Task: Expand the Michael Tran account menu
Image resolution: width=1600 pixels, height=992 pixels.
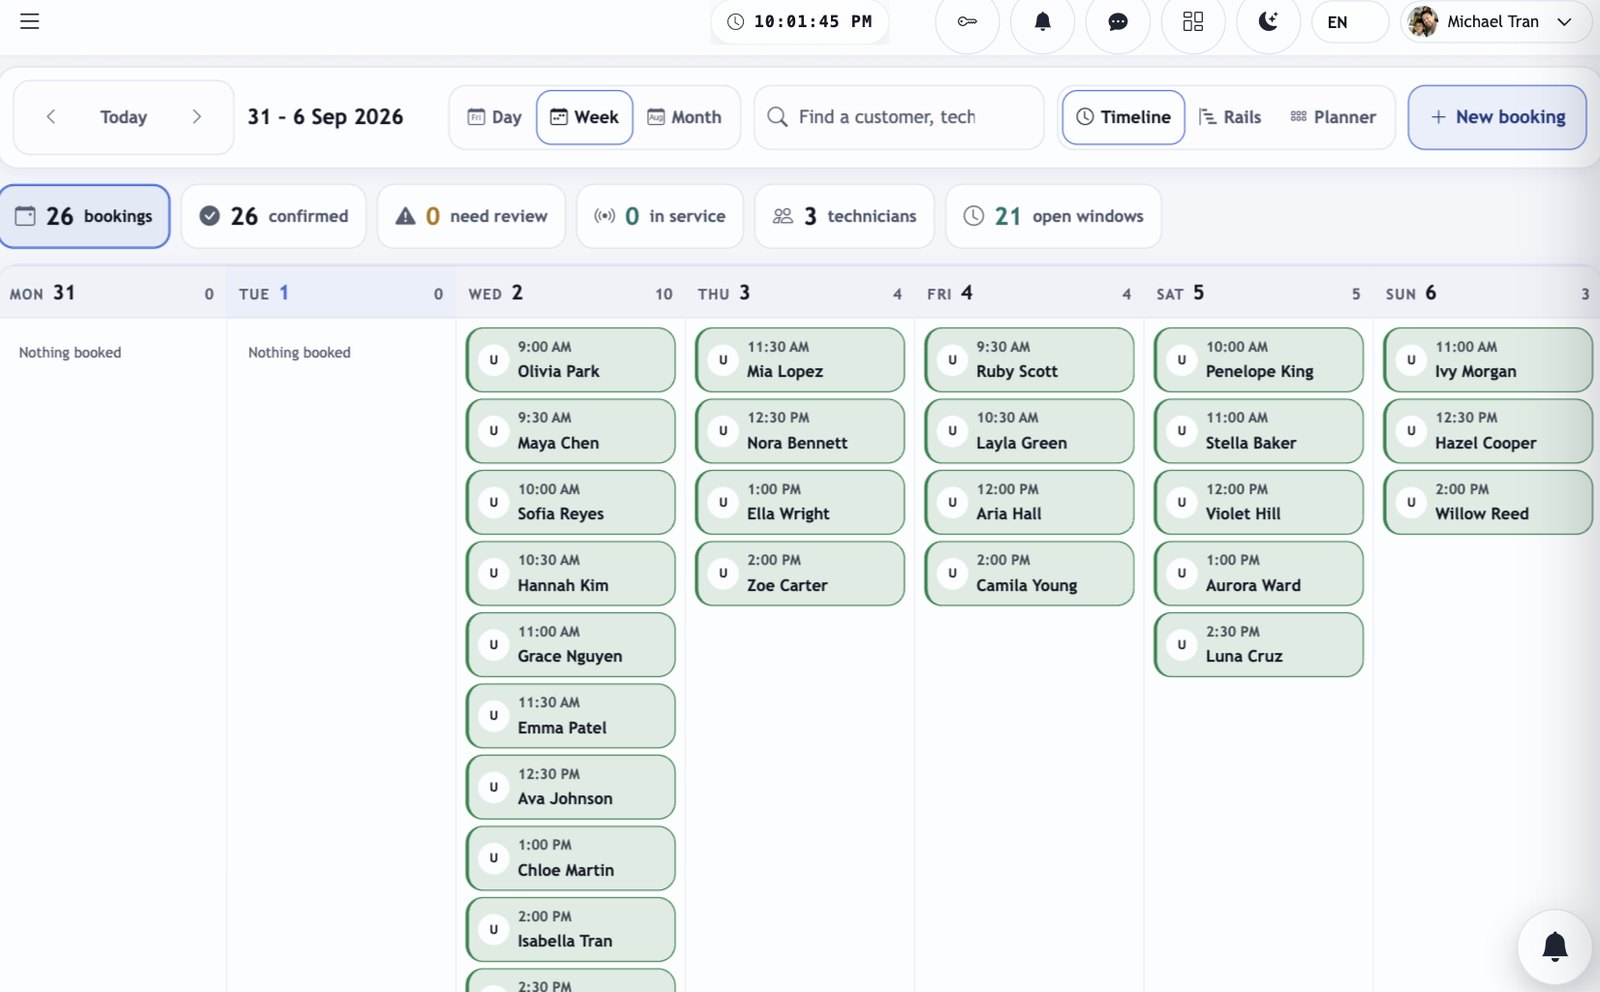Action: point(1496,22)
